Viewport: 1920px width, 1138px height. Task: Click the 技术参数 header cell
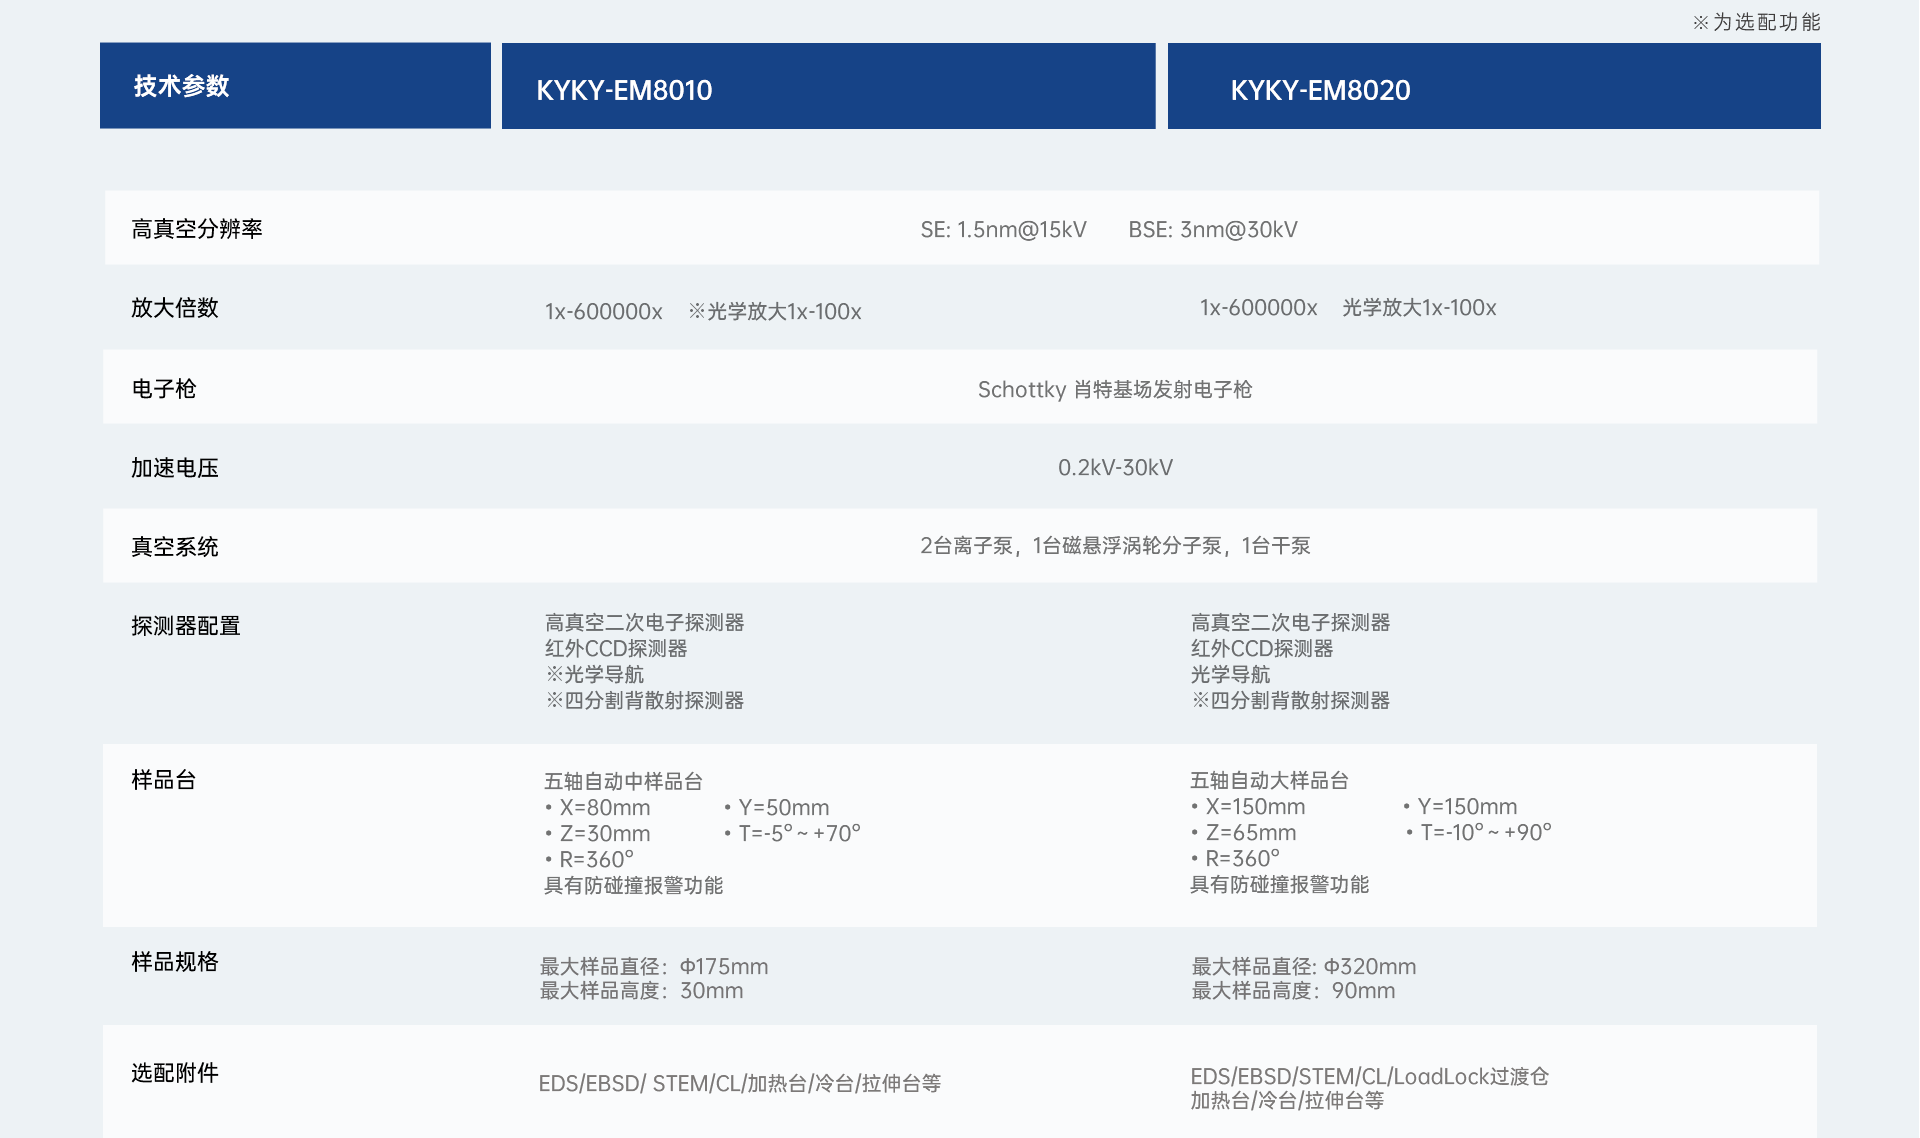tap(295, 85)
